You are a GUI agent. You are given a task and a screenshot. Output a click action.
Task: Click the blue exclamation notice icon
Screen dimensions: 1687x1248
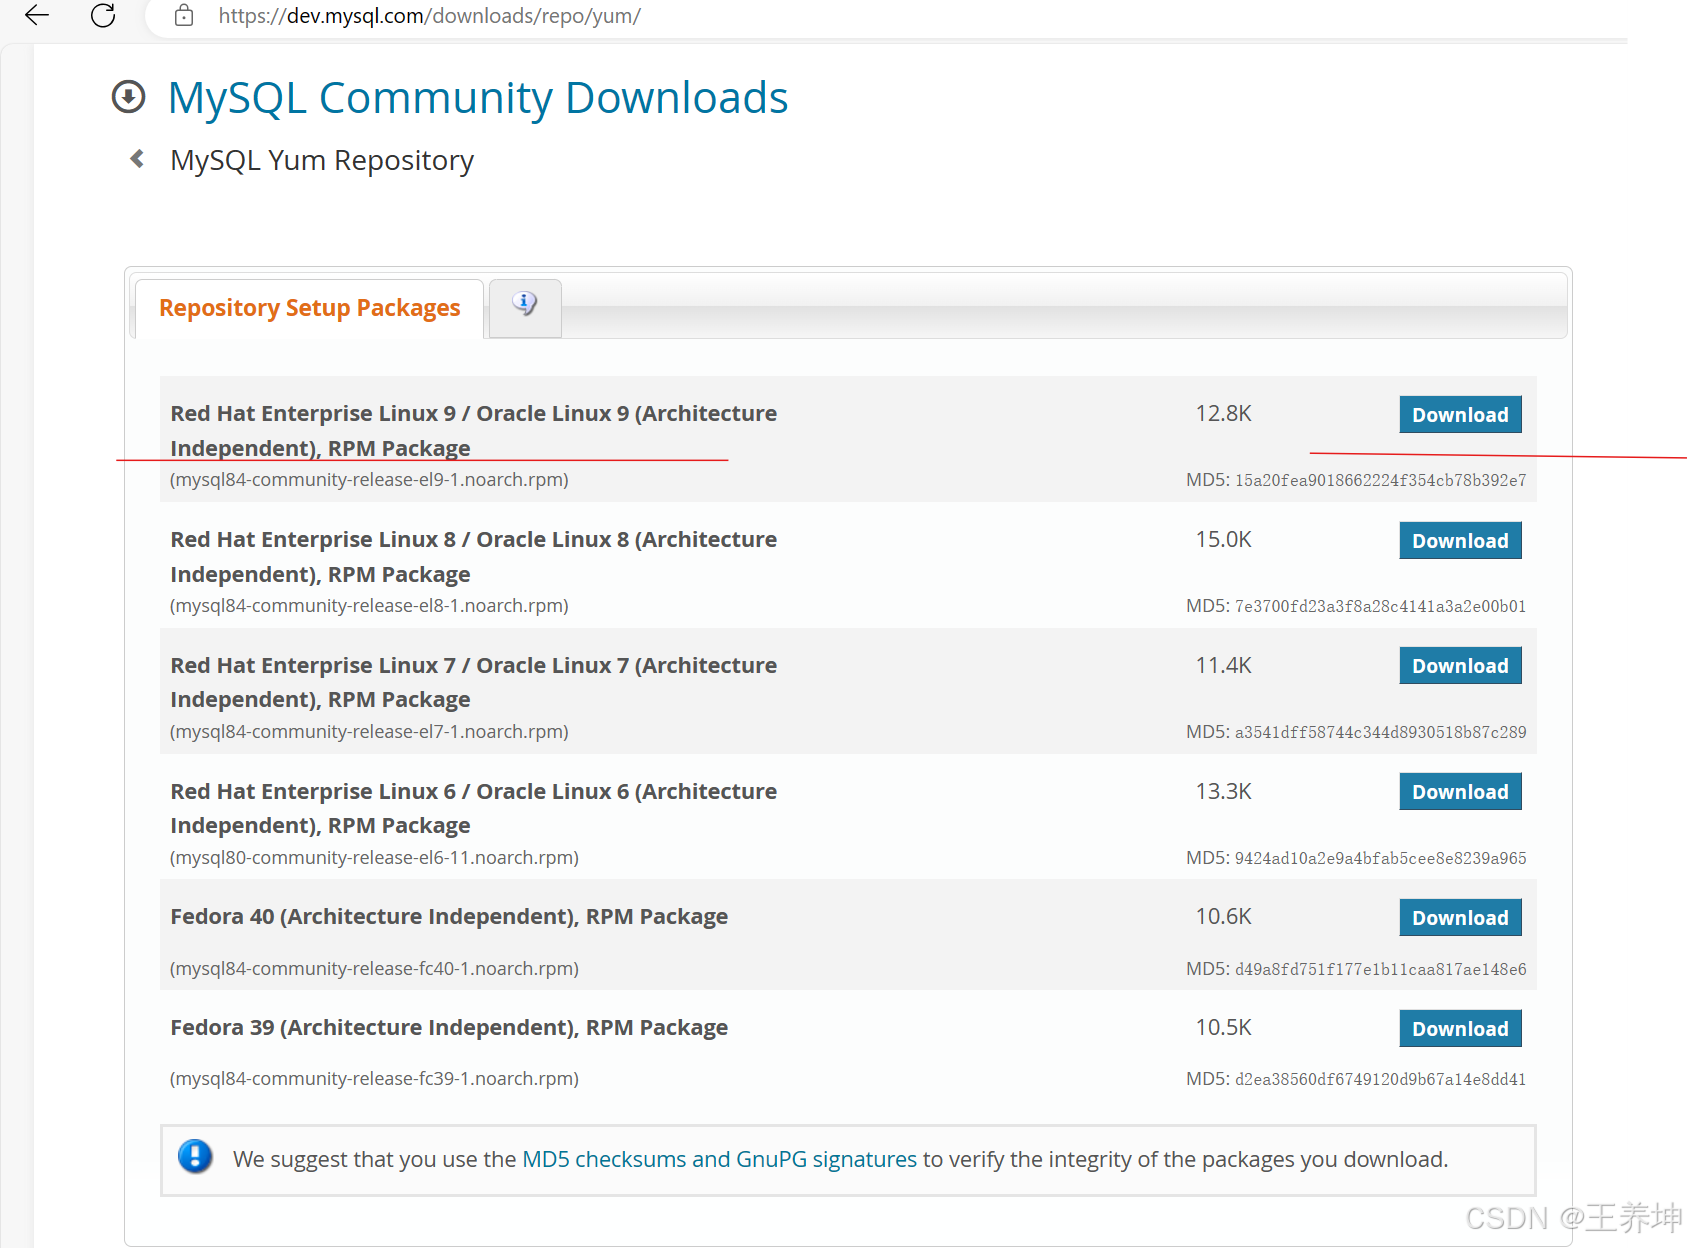pos(195,1157)
